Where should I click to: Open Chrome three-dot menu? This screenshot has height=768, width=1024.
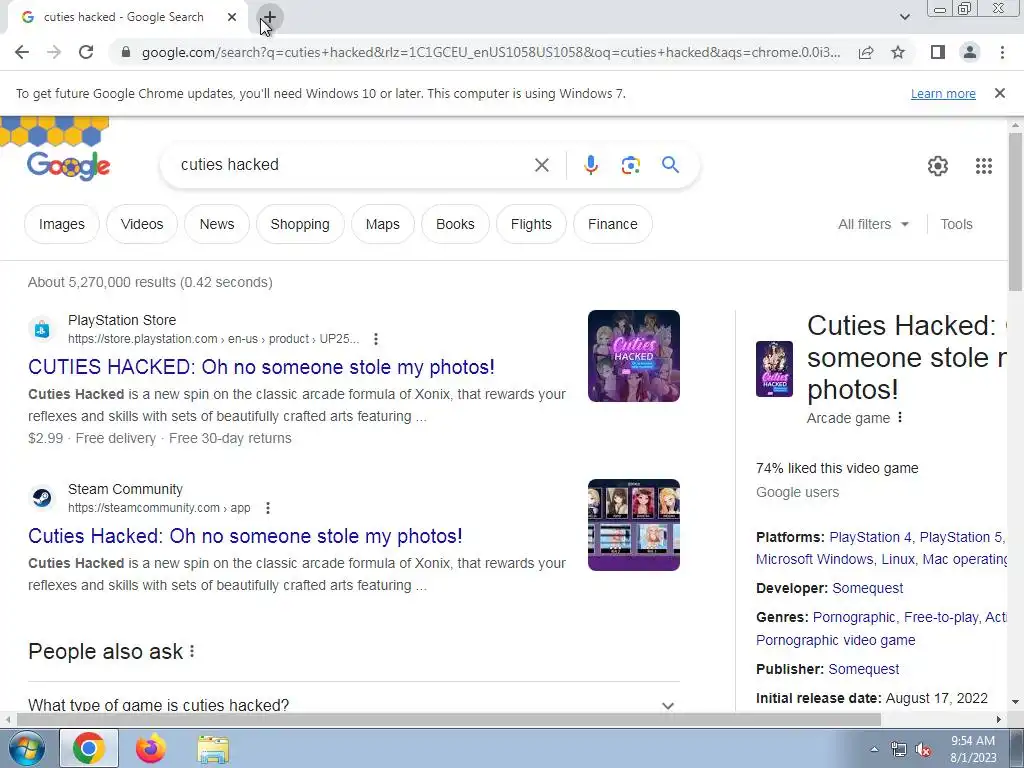pyautogui.click(x=1002, y=52)
